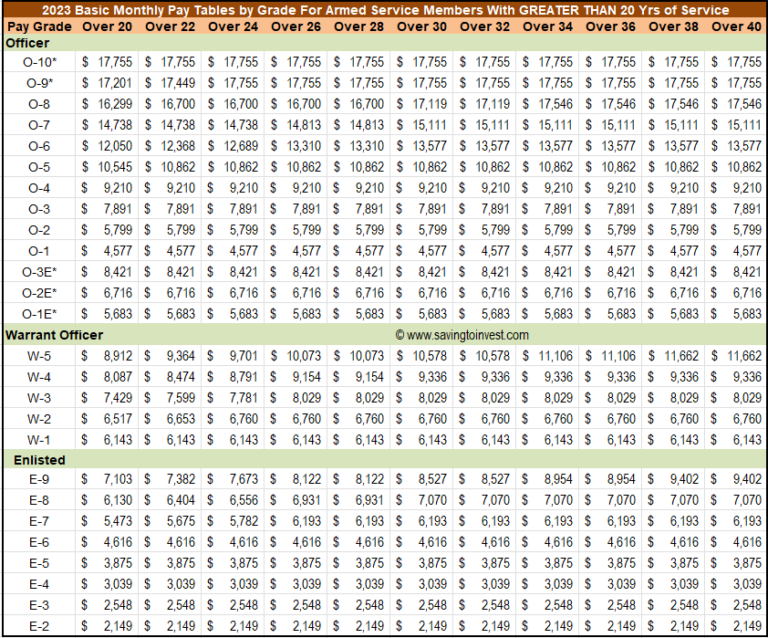Select the O-10* pay grade row label
This screenshot has width=768, height=638.
pos(39,62)
